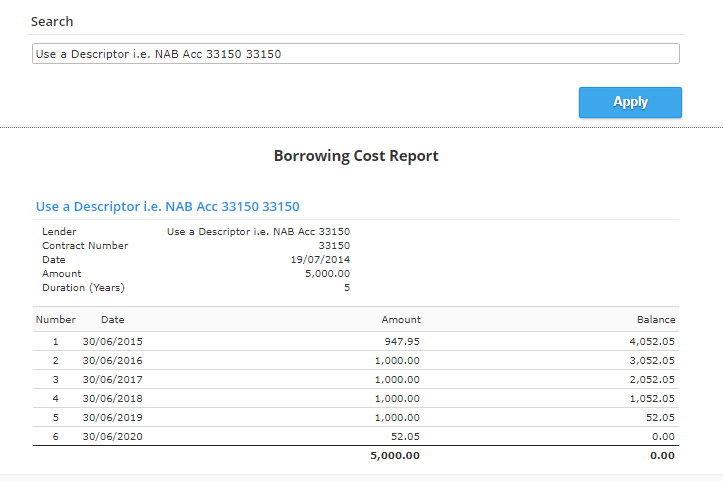Image resolution: width=723 pixels, height=481 pixels.
Task: Click the Date label in loan details
Action: (x=53, y=259)
